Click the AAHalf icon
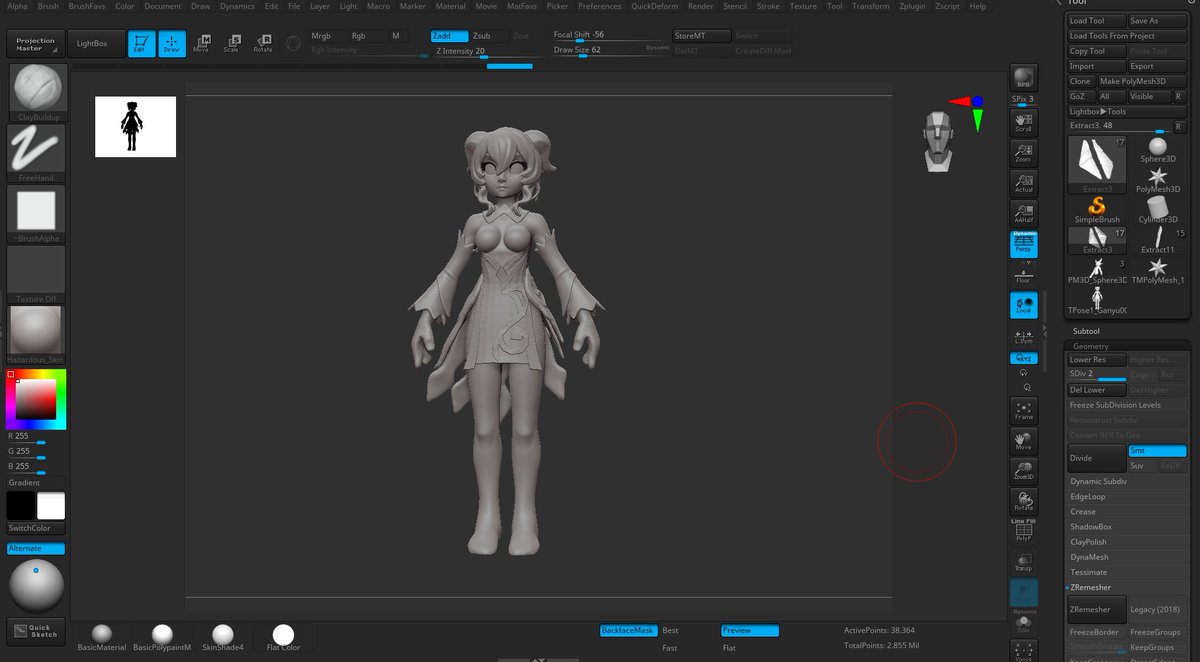1200x662 pixels. (x=1023, y=213)
